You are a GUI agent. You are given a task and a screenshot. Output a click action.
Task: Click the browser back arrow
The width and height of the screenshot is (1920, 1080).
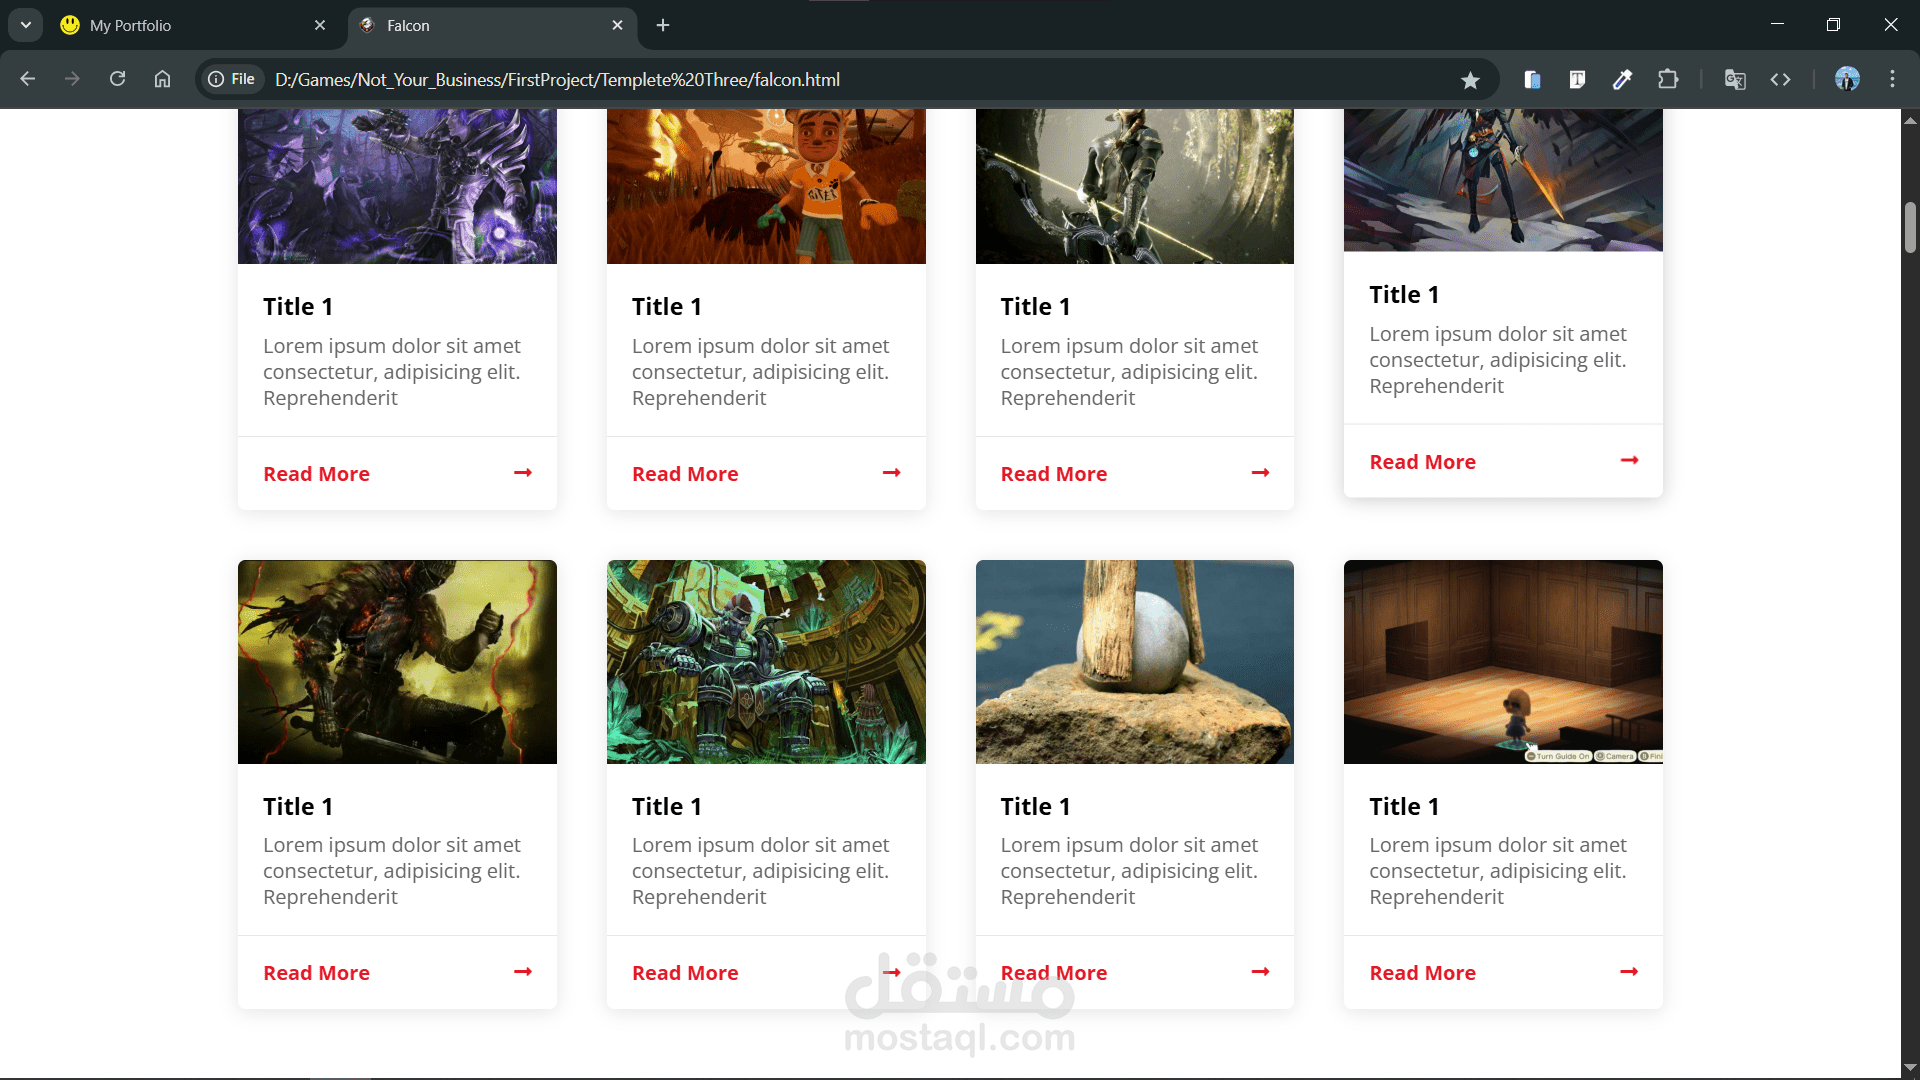(27, 79)
